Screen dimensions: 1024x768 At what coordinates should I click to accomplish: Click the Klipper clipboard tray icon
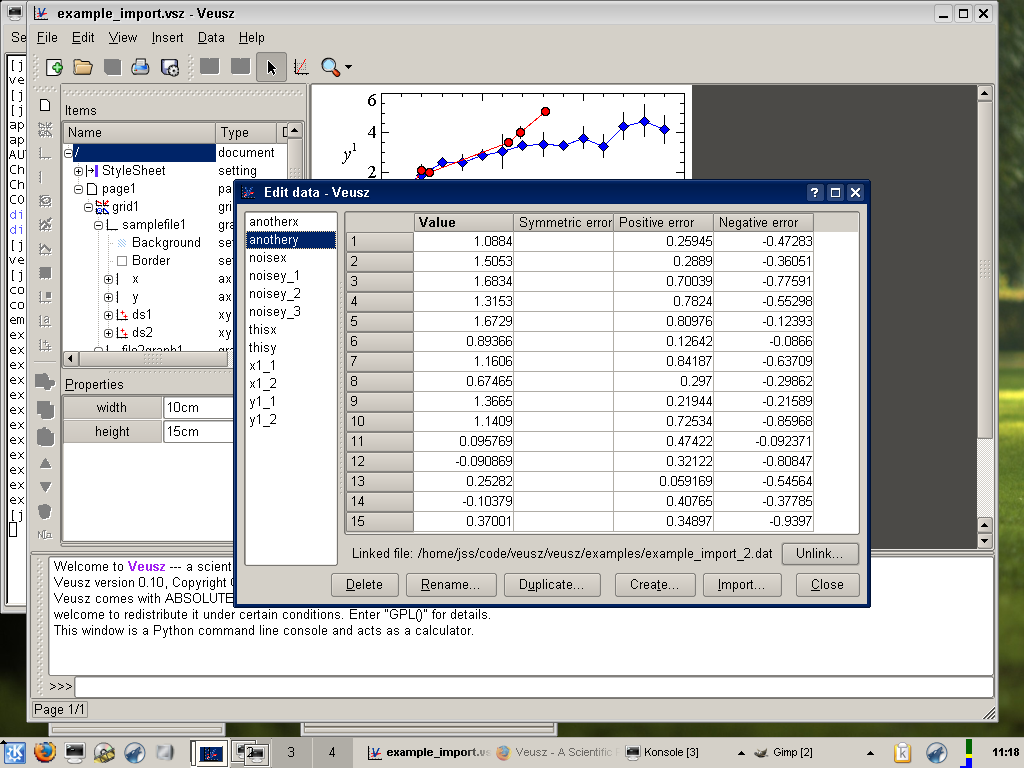[x=902, y=752]
